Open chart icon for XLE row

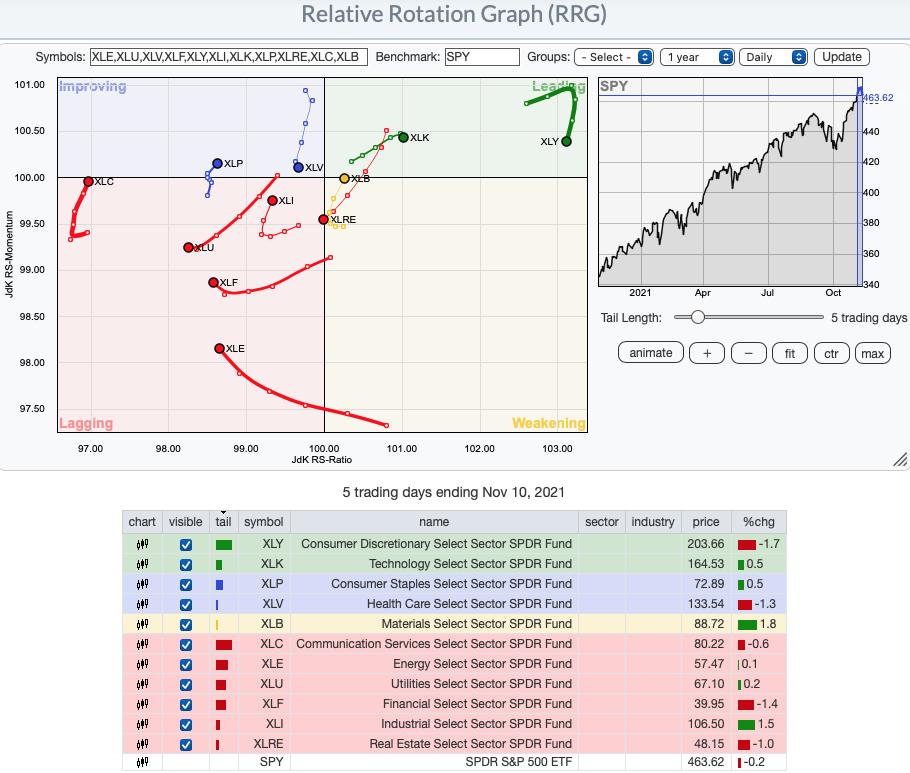pos(142,664)
